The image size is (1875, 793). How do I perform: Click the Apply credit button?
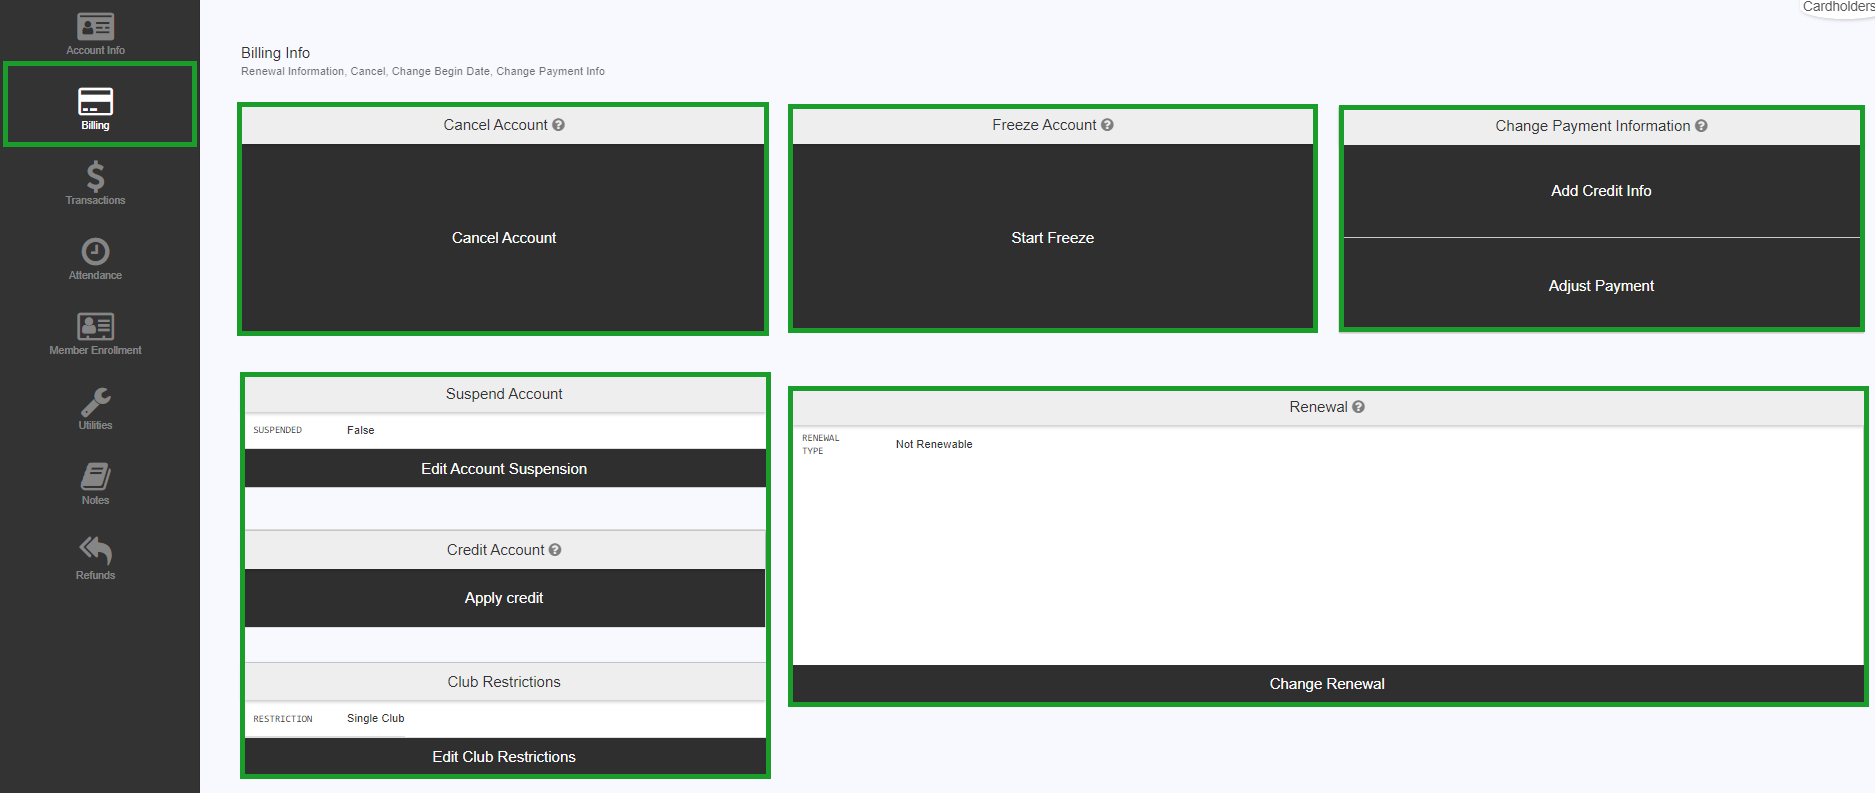[505, 598]
